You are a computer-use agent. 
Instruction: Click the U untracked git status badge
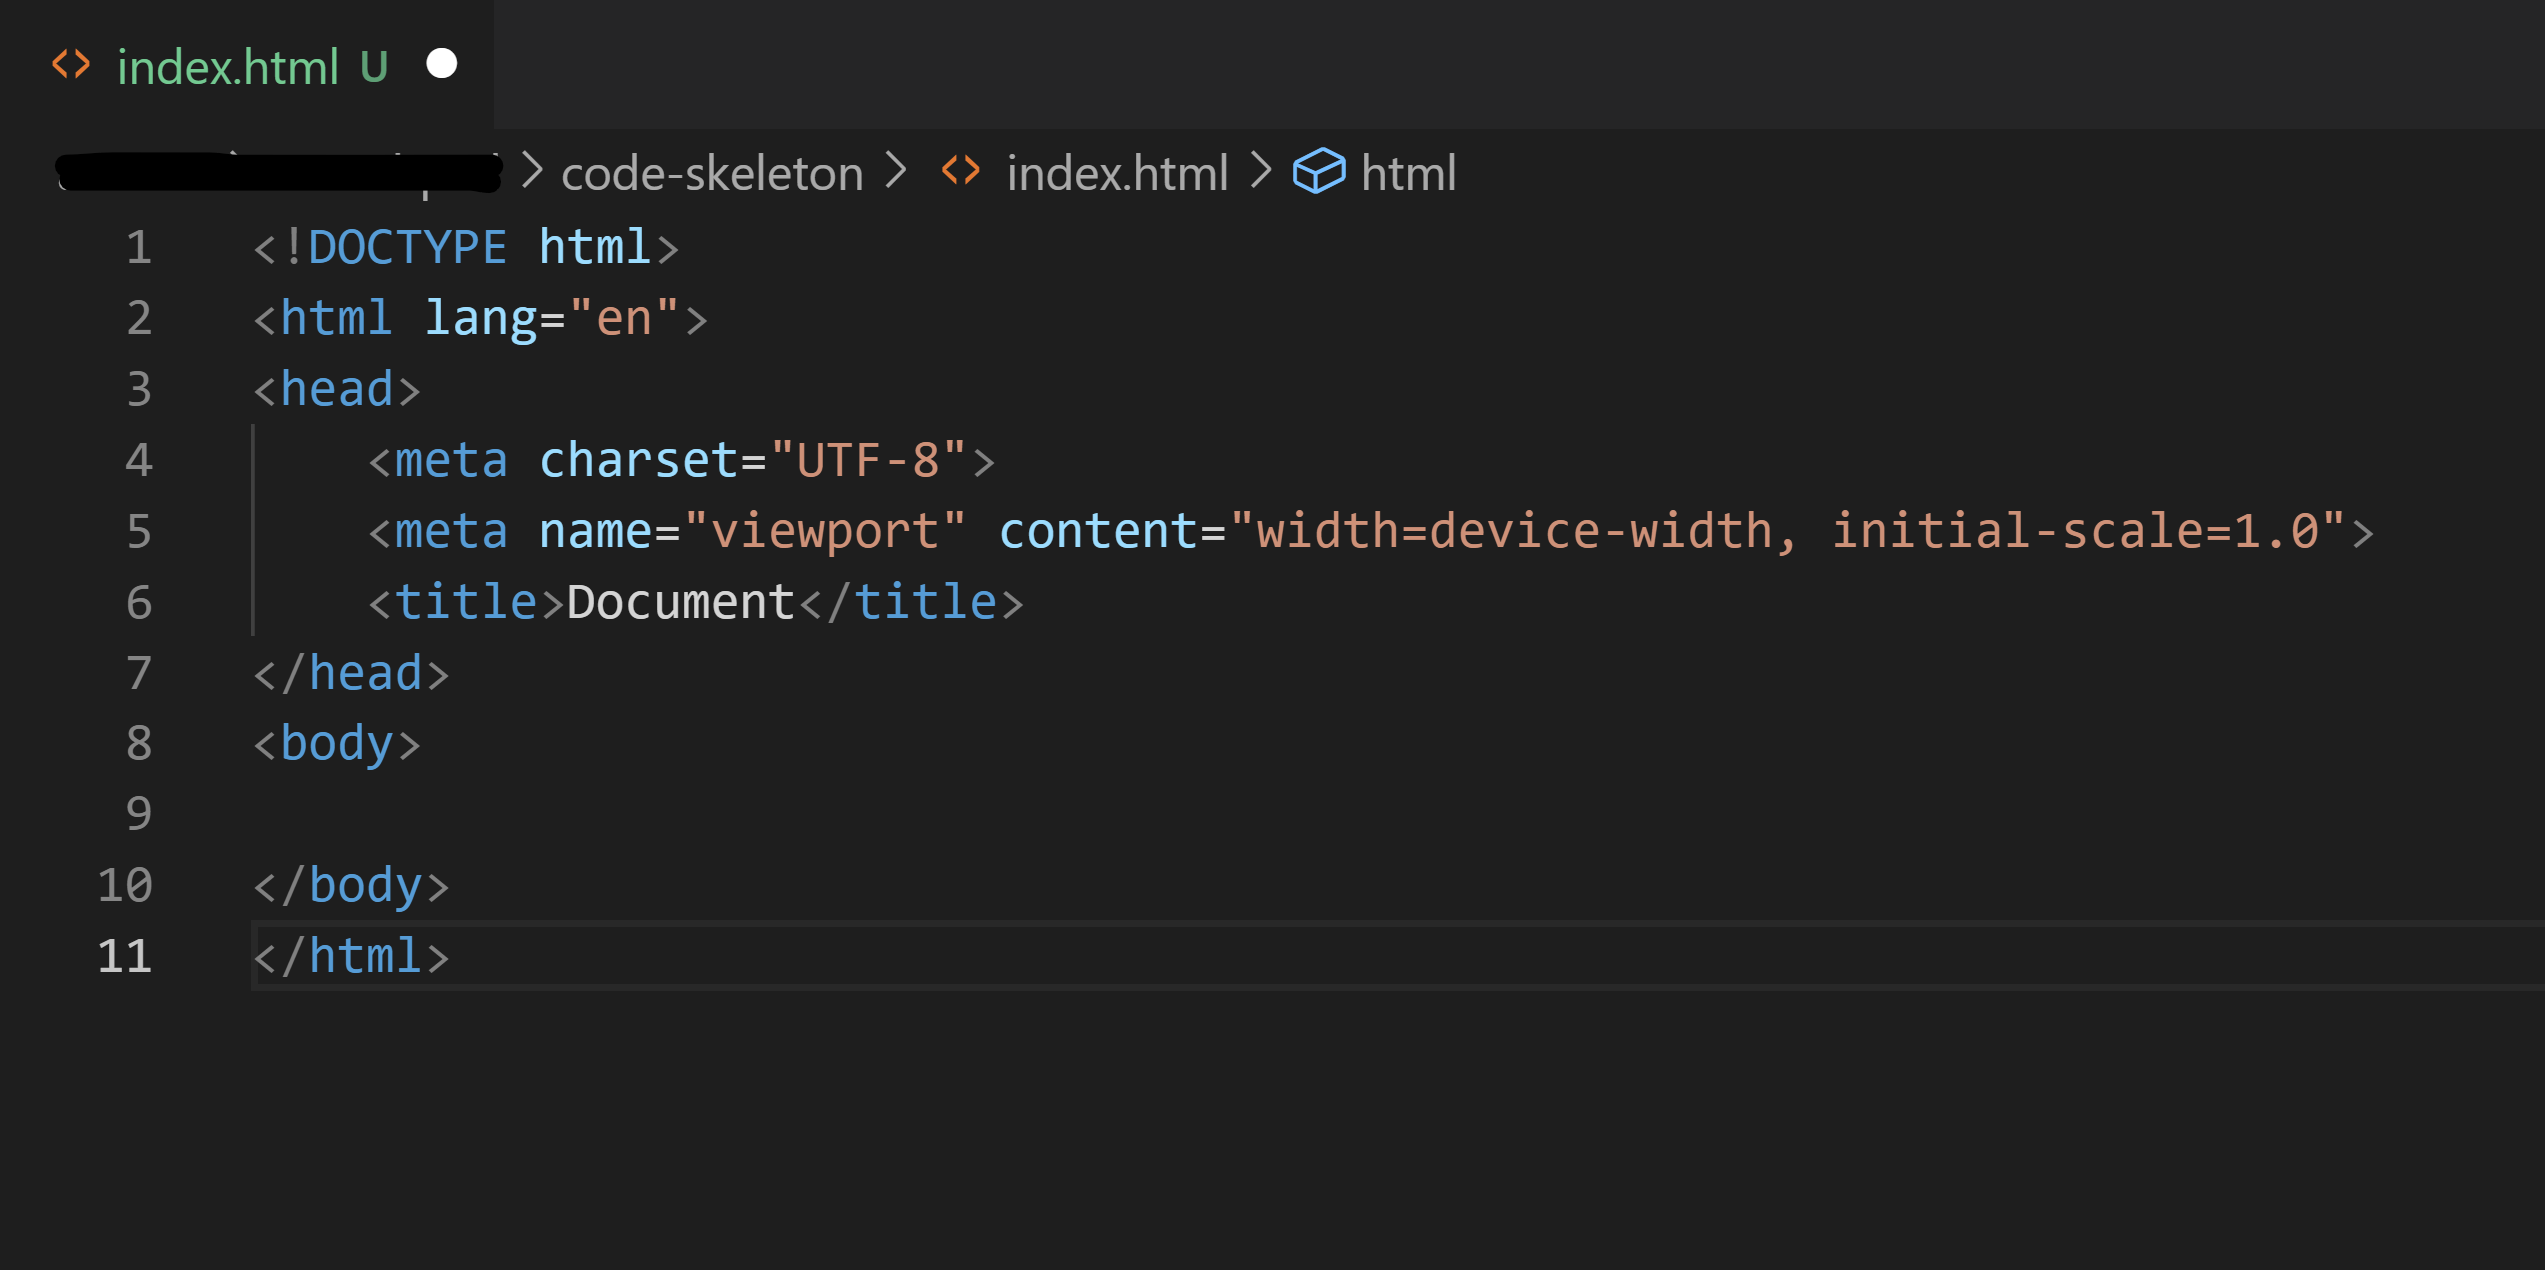click(x=374, y=67)
